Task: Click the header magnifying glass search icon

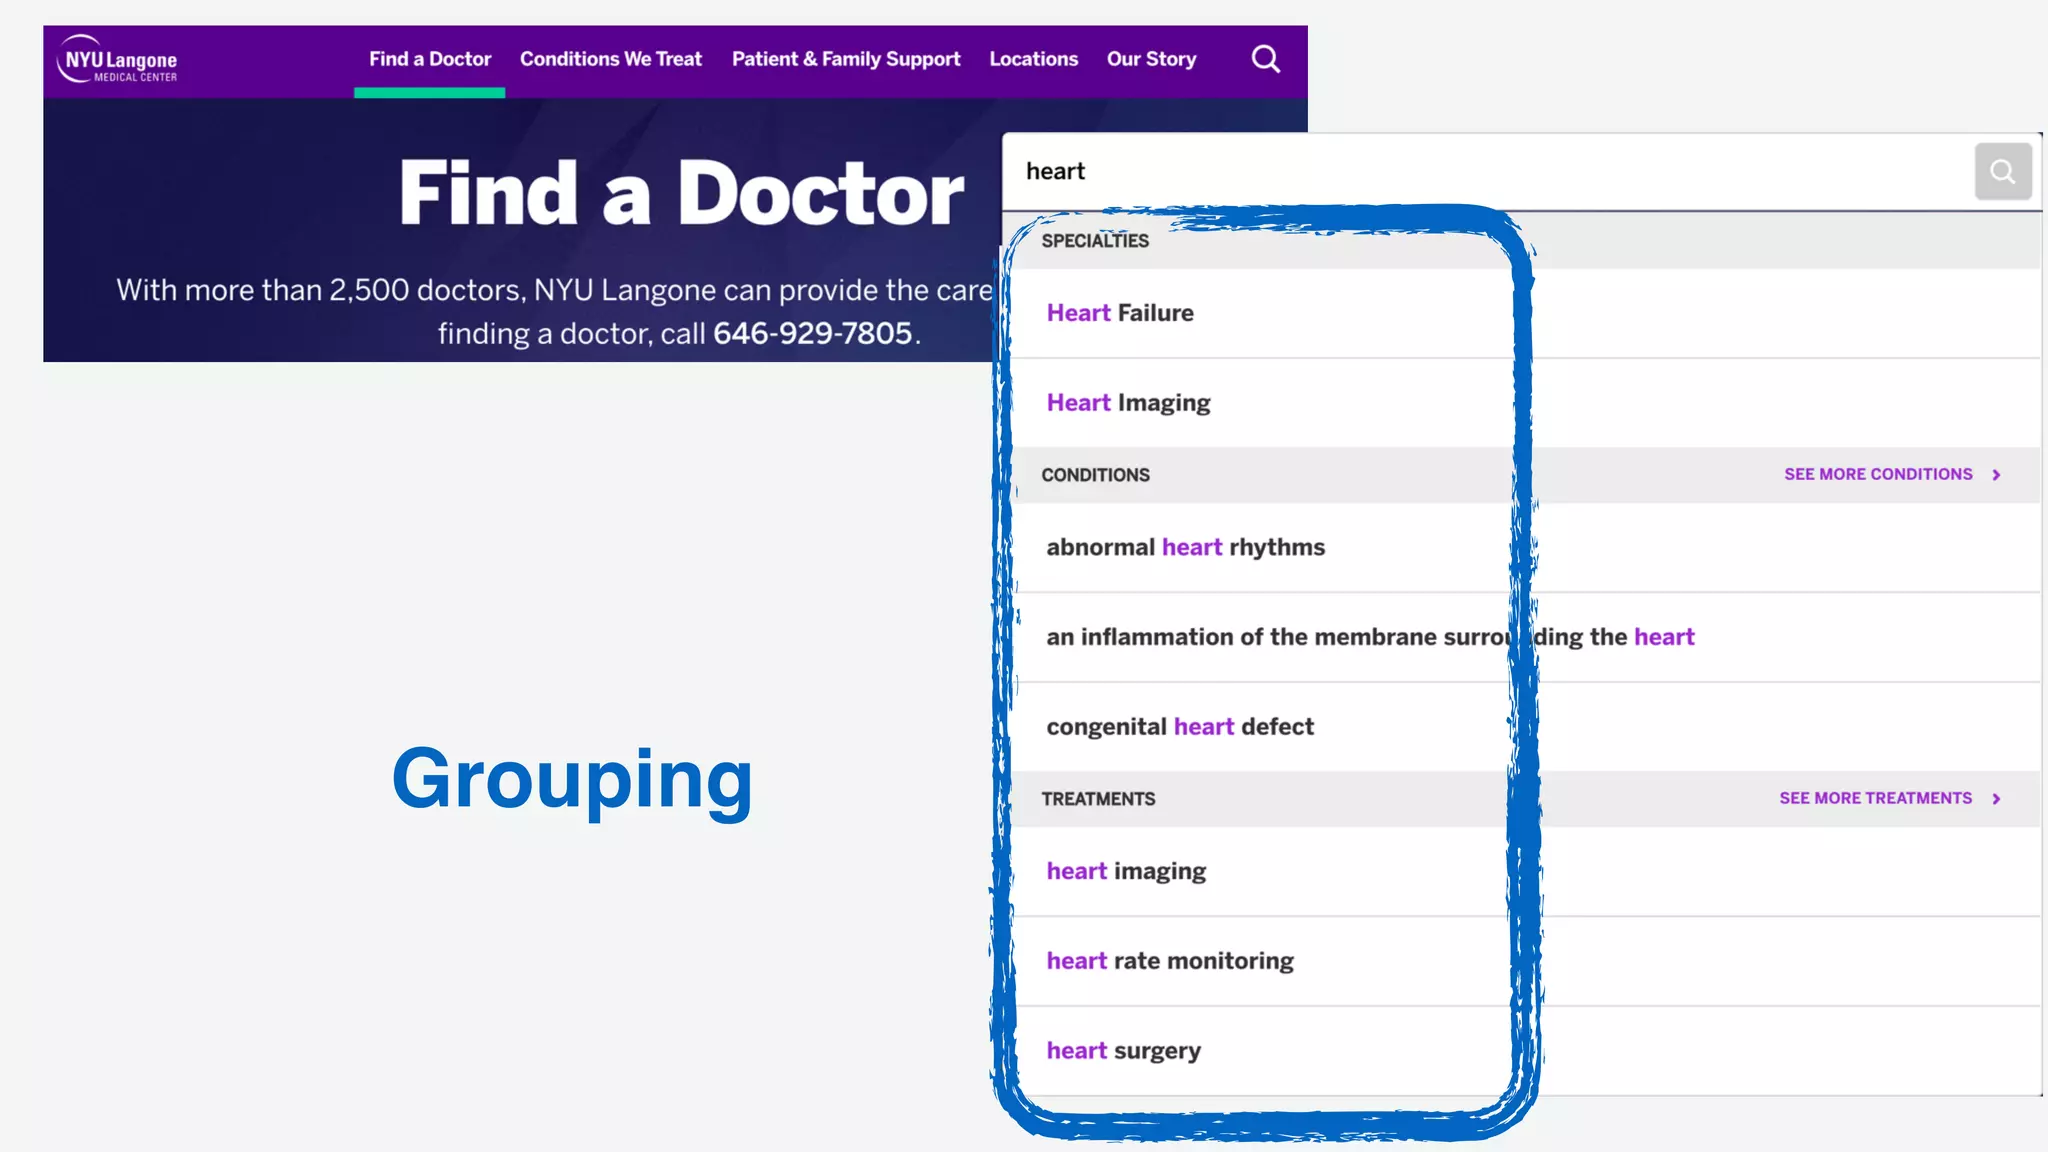Action: 1265,60
